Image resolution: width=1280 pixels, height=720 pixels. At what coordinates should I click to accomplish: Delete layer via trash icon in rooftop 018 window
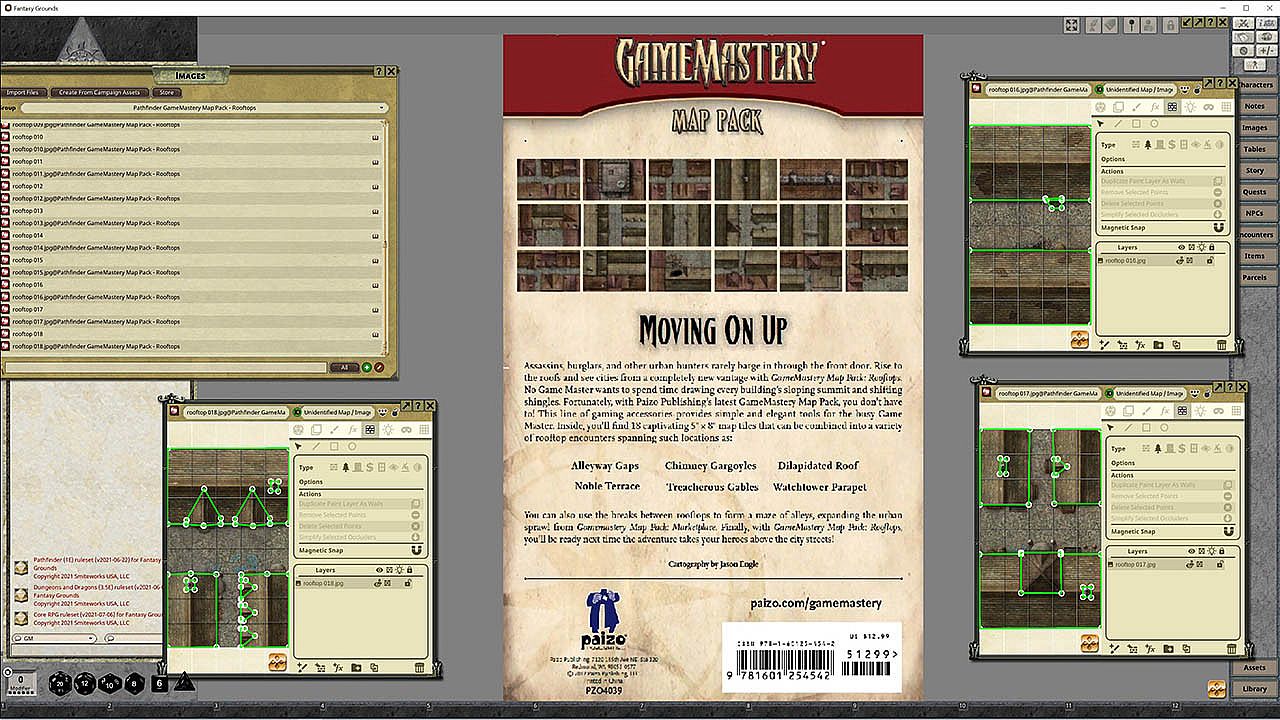click(x=419, y=668)
